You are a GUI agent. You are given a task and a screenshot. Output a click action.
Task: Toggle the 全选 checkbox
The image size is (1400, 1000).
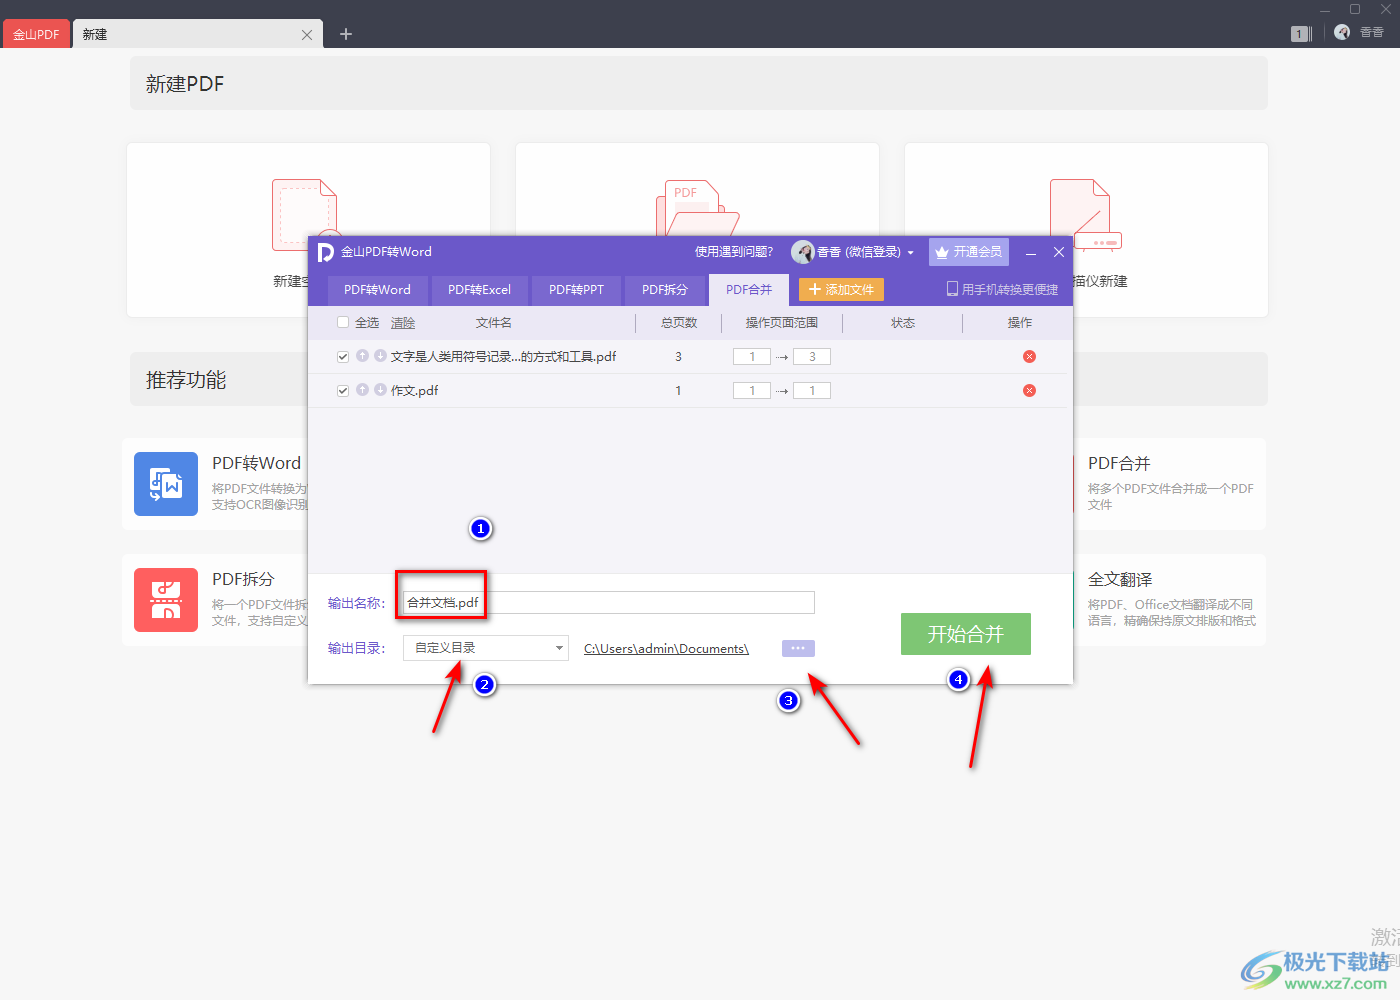point(343,322)
